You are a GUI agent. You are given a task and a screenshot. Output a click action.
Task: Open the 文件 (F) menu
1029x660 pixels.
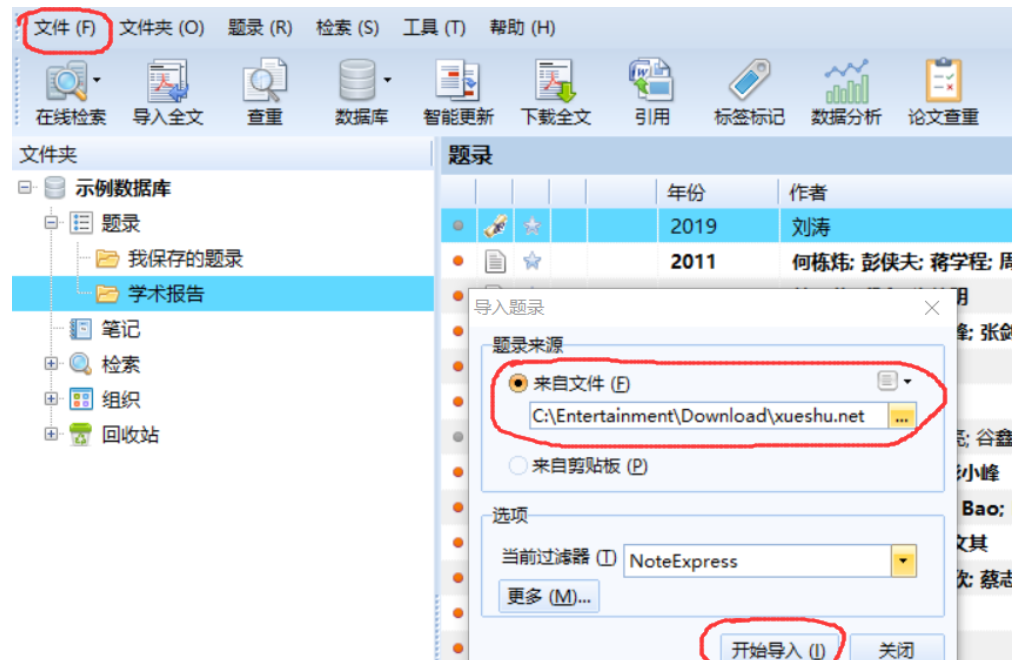[x=64, y=28]
